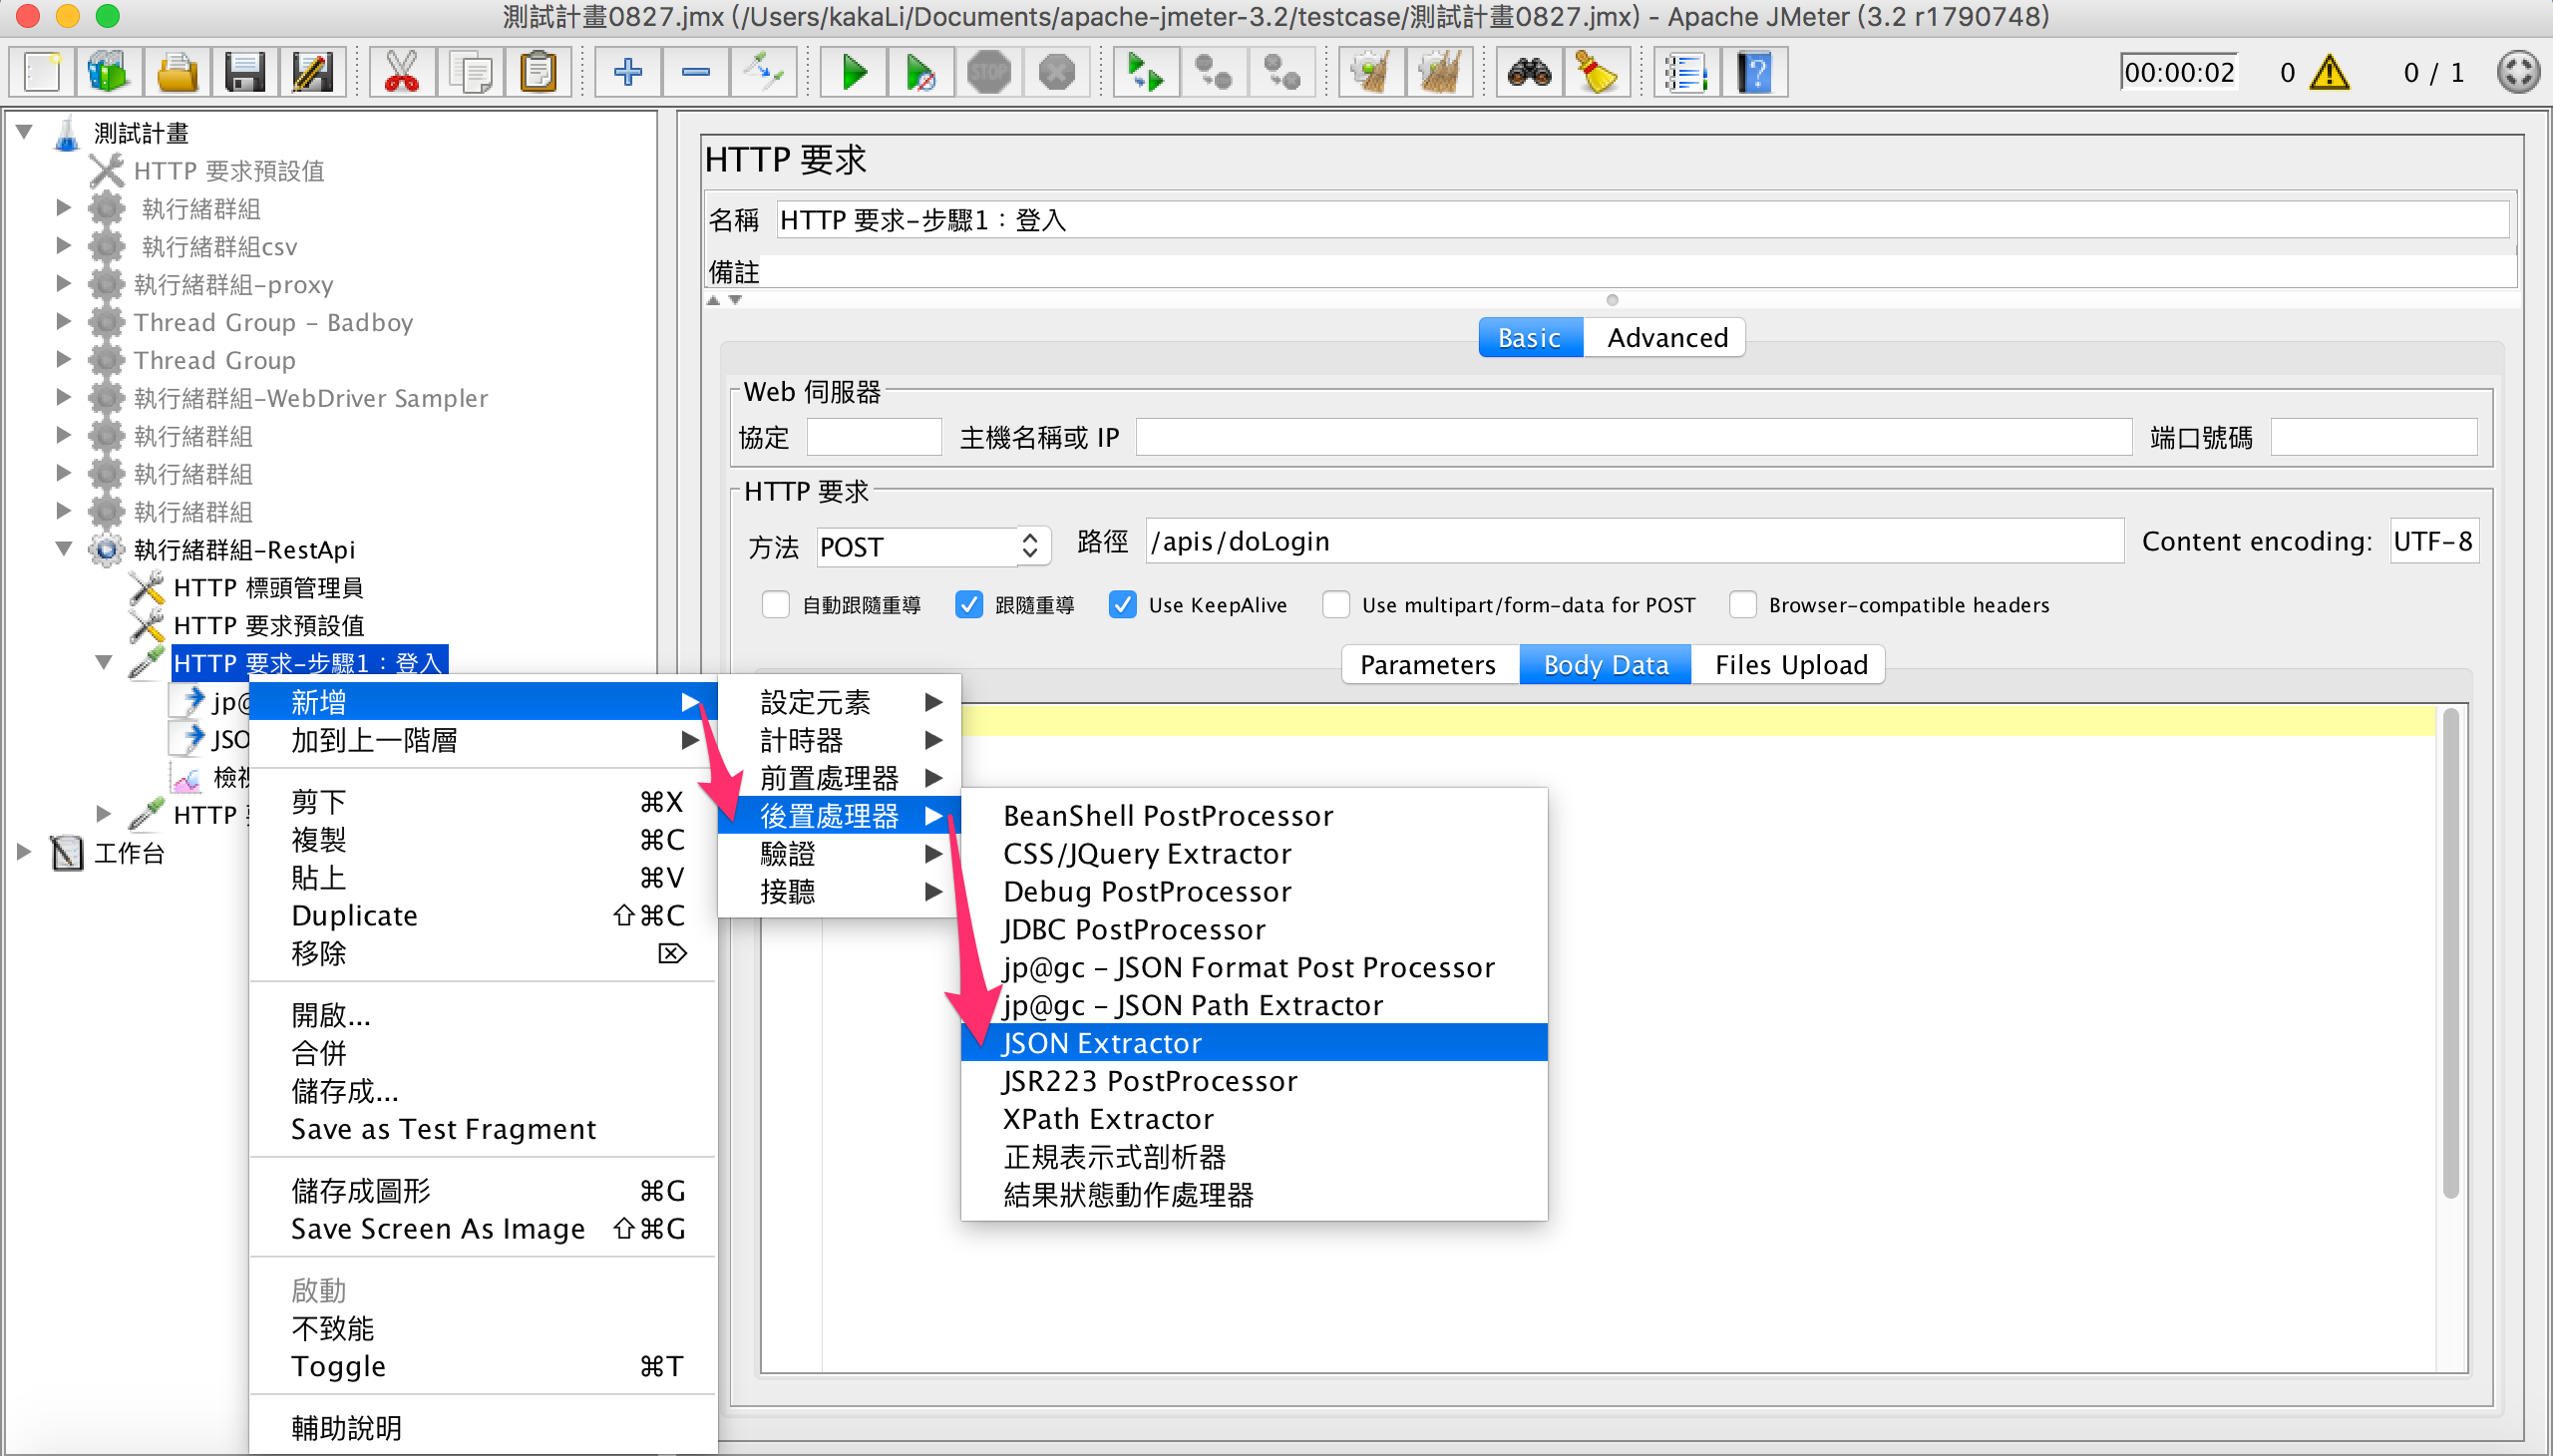The image size is (2553, 1456).
Task: Click the yellow warning triangle icon
Action: click(2329, 72)
